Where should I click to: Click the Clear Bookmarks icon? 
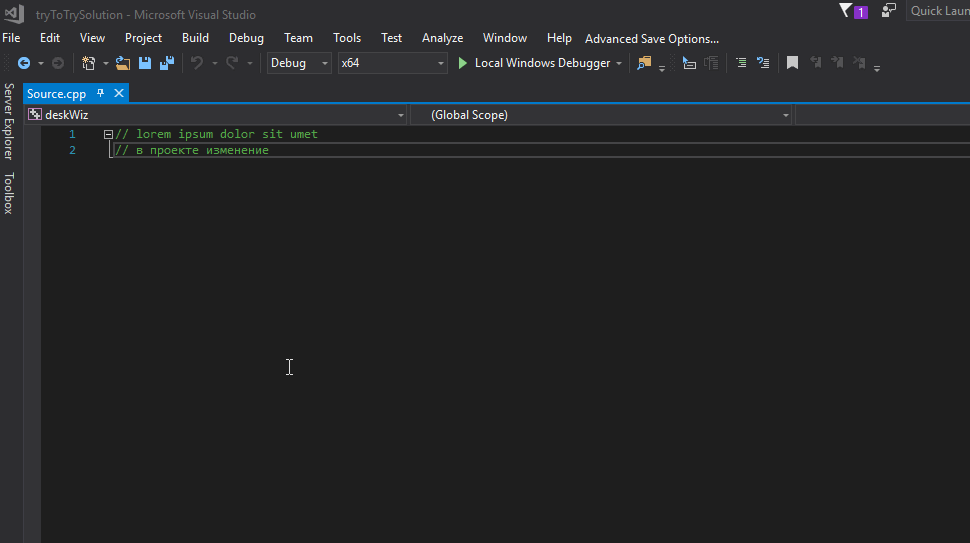859,62
